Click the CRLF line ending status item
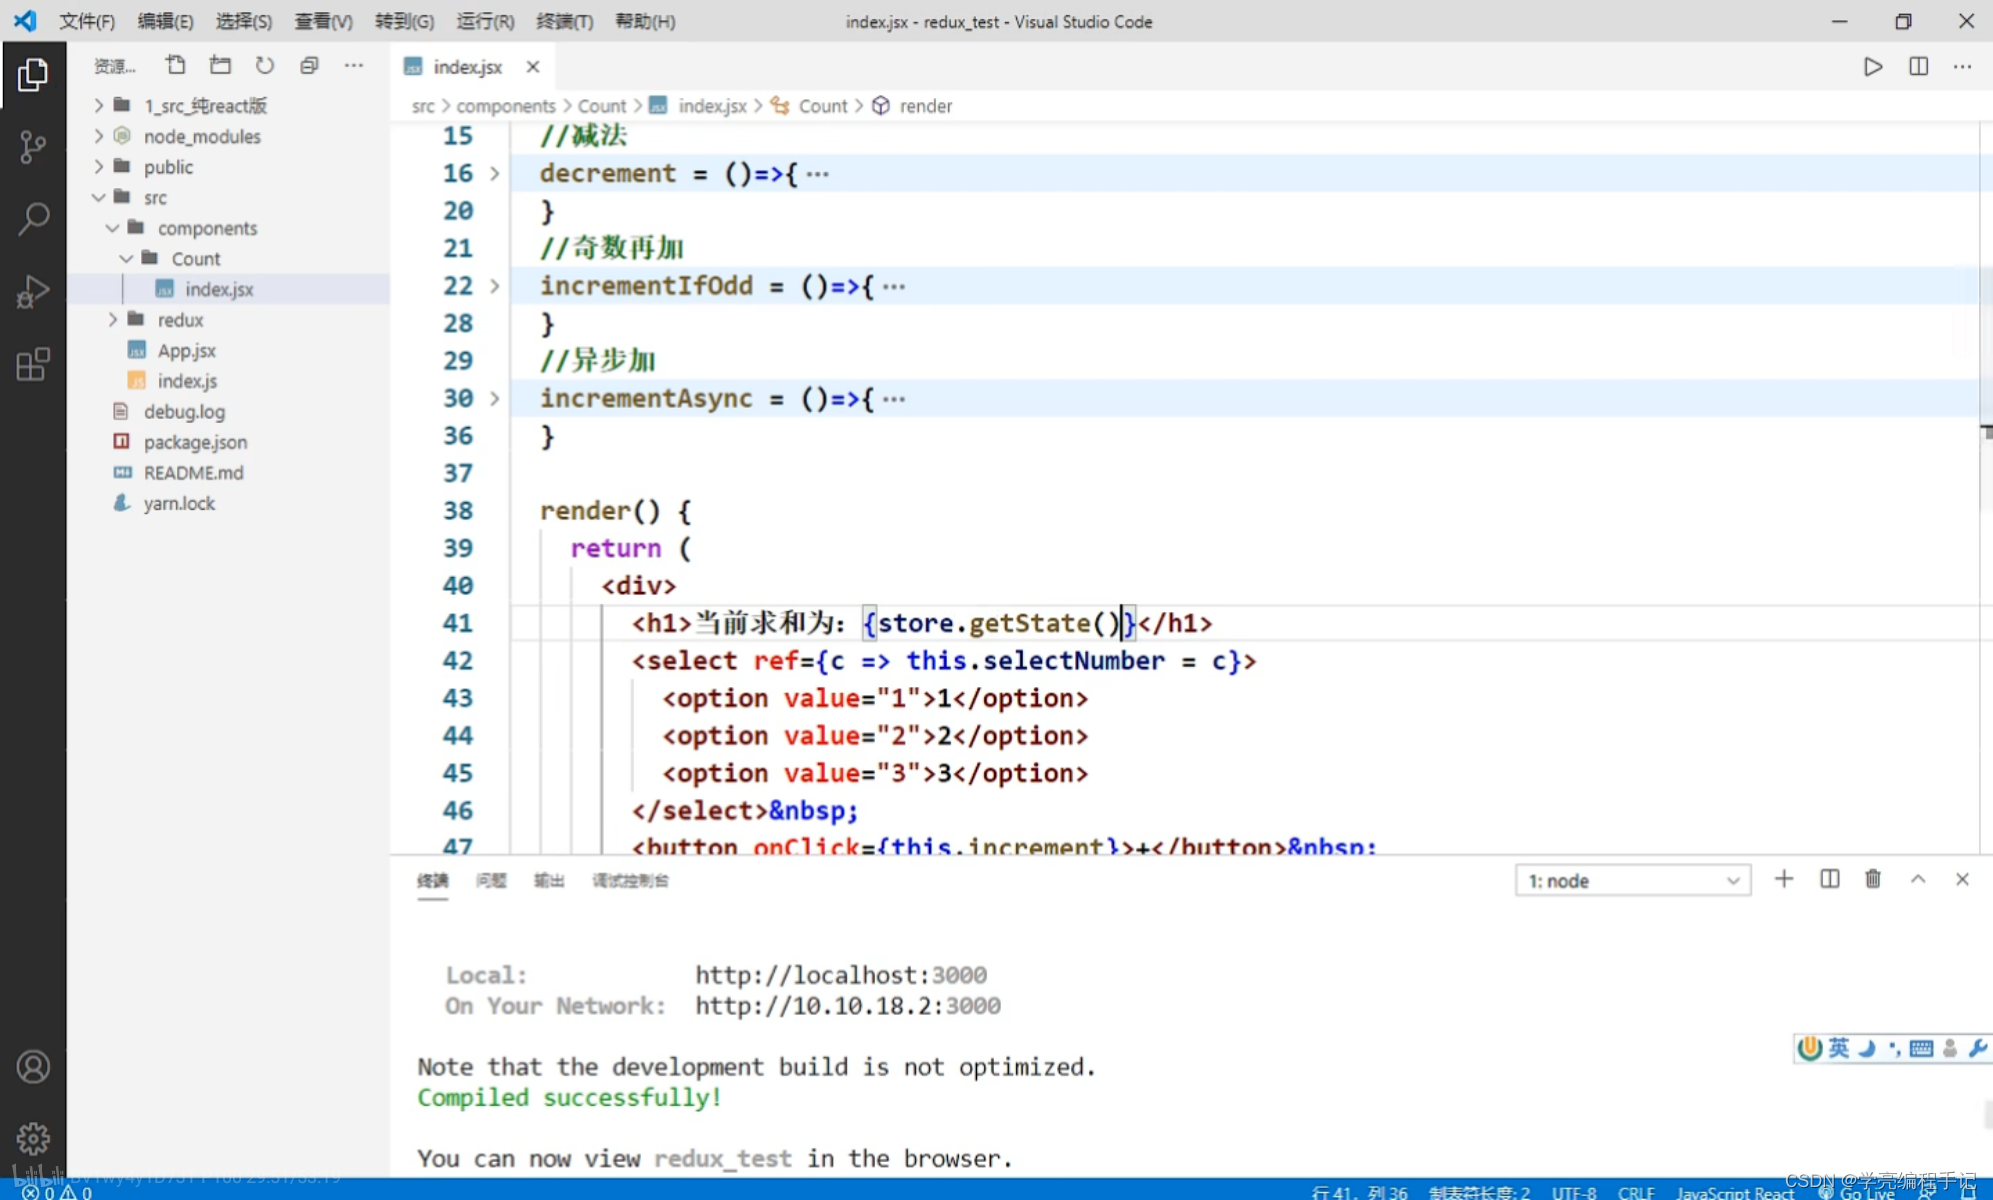The image size is (1993, 1200). pos(1636,1192)
